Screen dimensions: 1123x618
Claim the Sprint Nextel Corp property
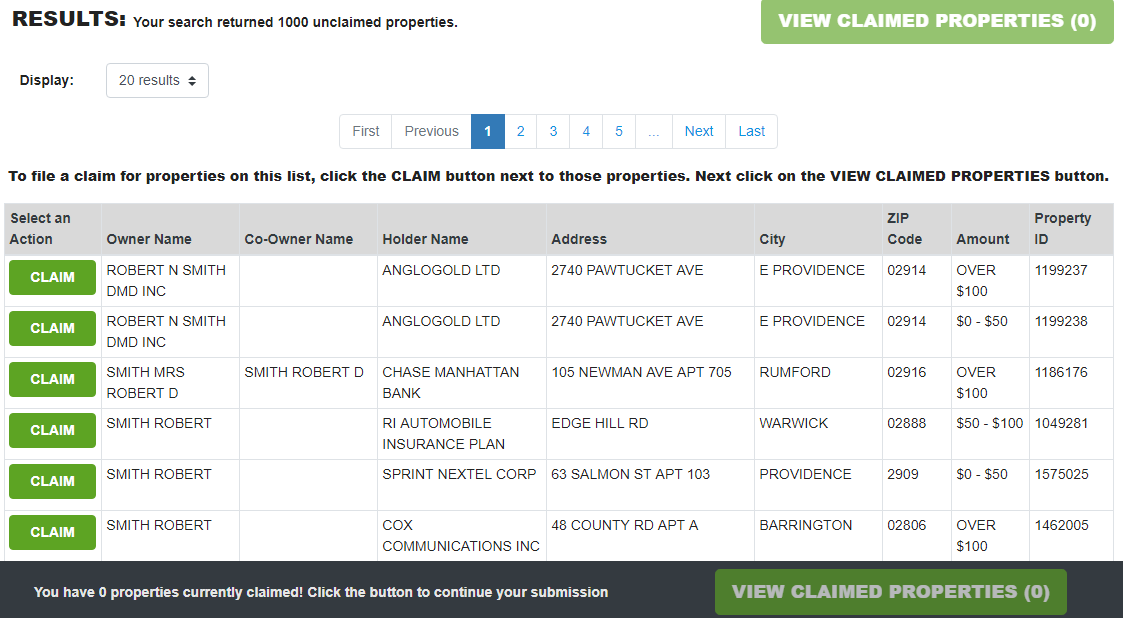tap(52, 481)
